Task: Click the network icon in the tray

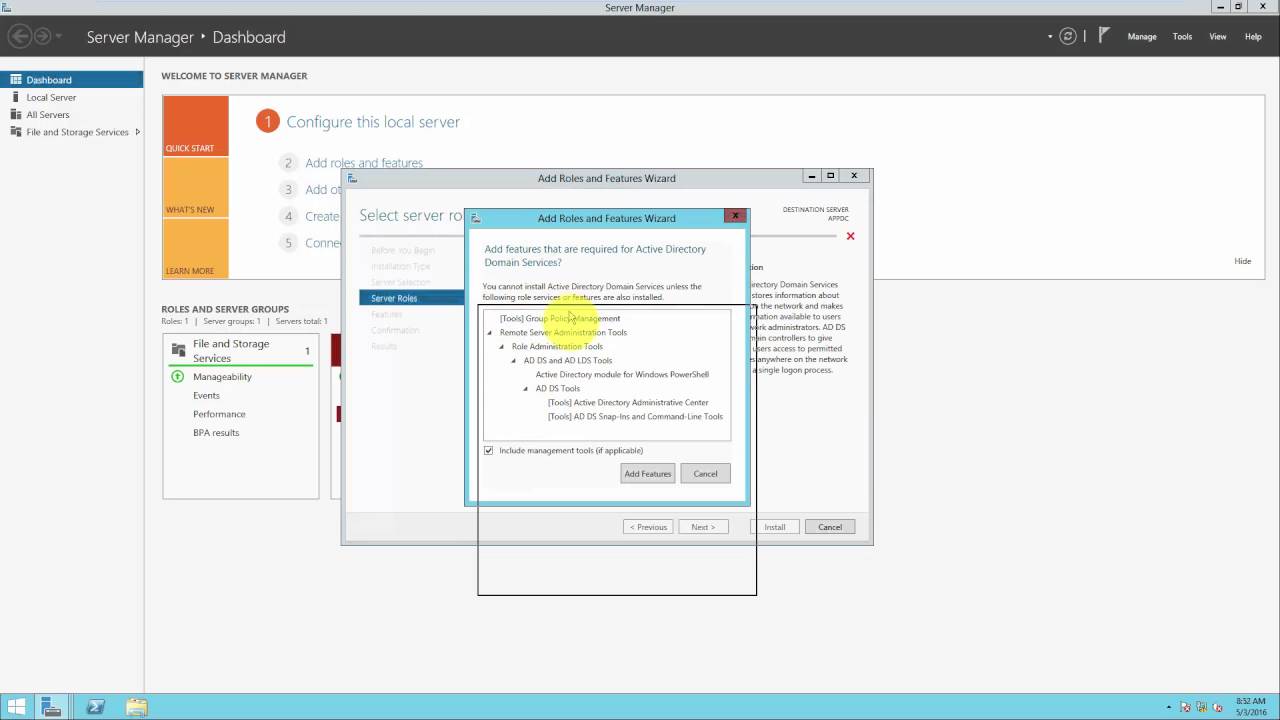Action: click(1201, 707)
